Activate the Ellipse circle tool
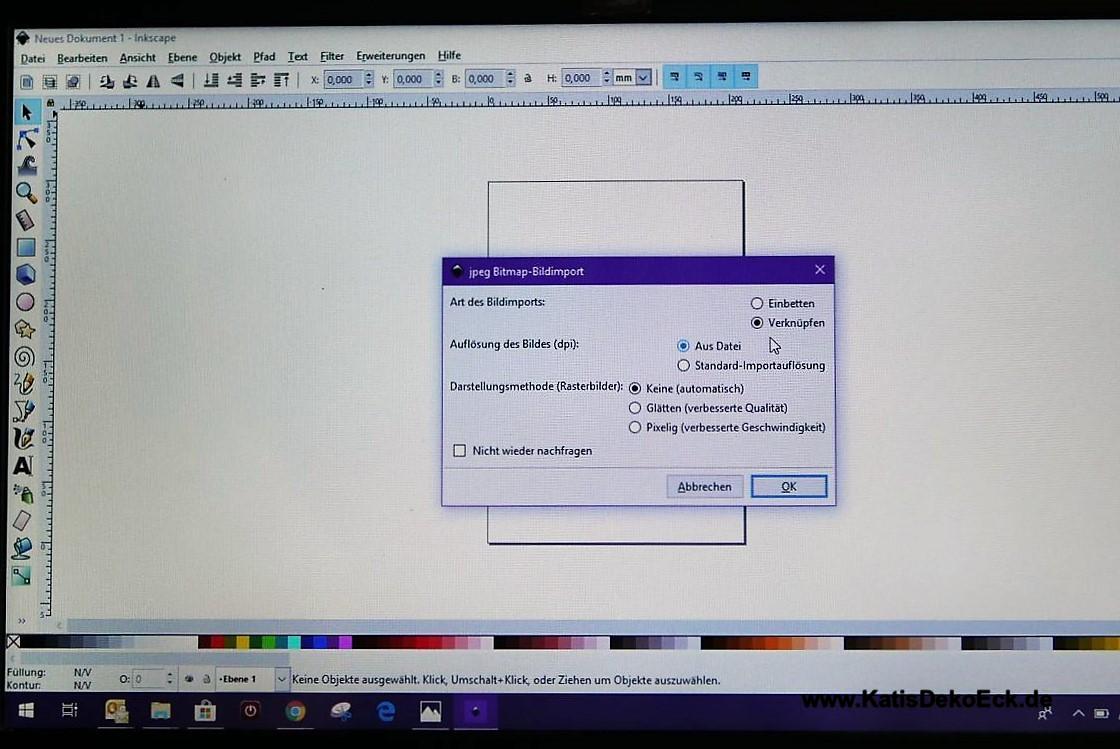The width and height of the screenshot is (1120, 749). [25, 302]
